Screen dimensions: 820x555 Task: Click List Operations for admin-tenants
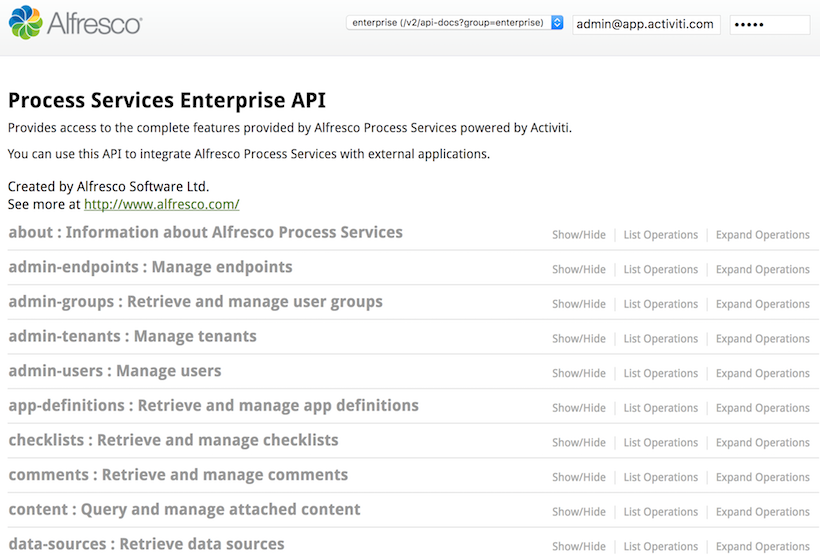pos(660,338)
